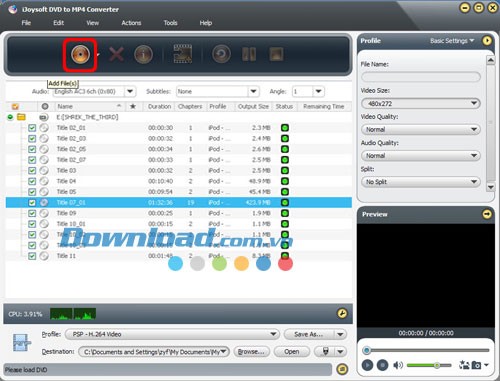Screen dimensions: 500x381
Task: Click the Preview panel arrow button
Action: tap(487, 214)
